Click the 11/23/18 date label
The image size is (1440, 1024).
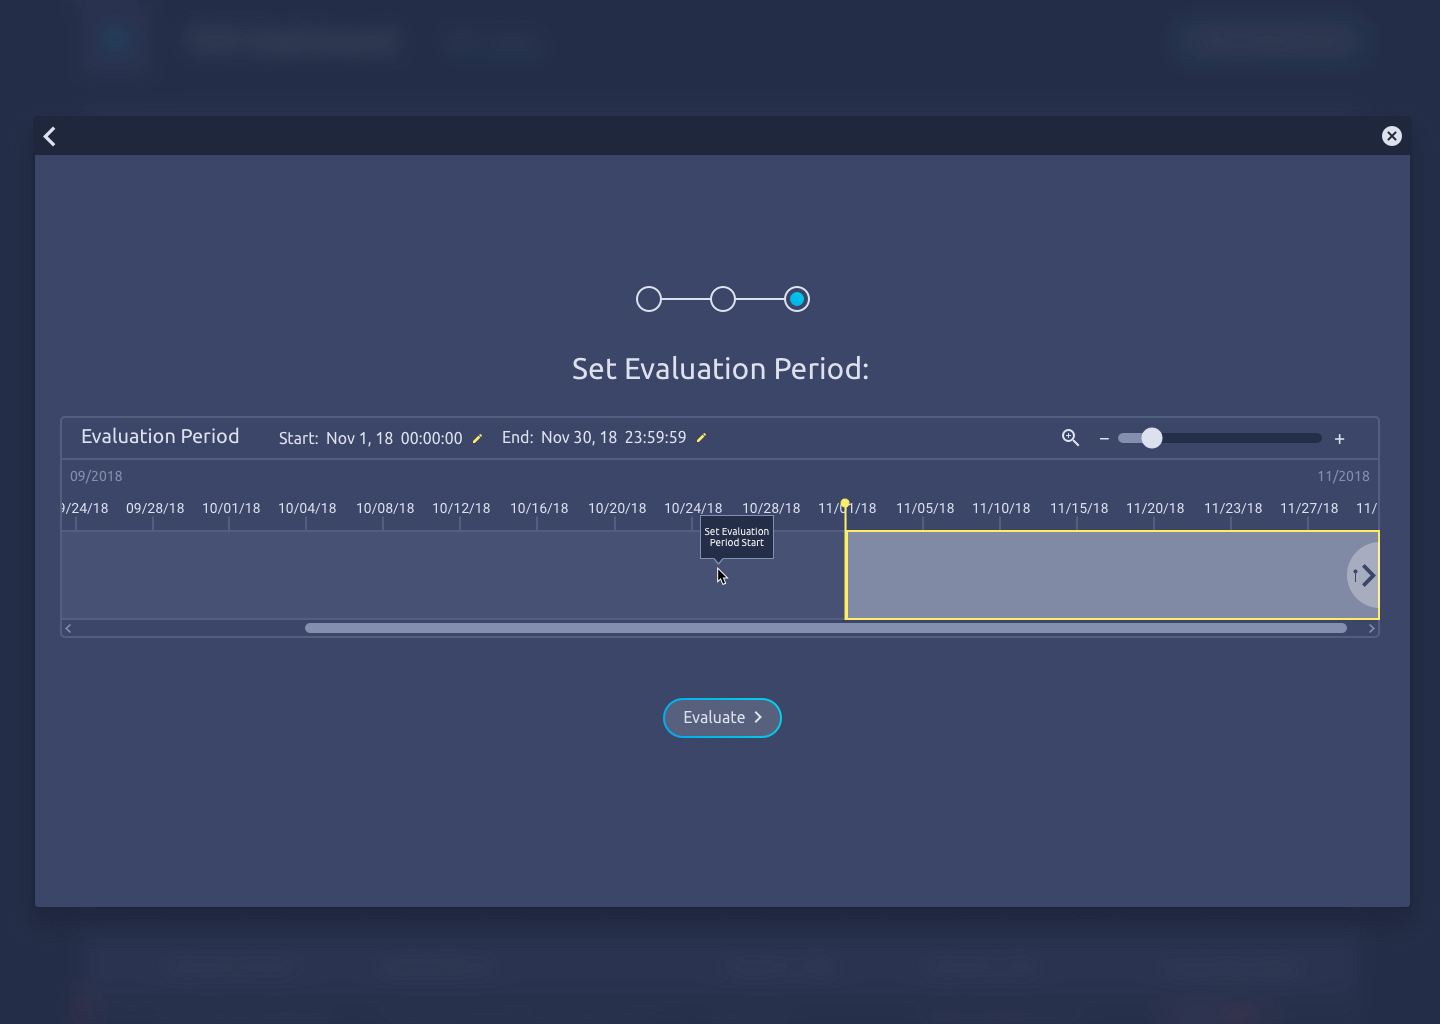coord(1233,508)
